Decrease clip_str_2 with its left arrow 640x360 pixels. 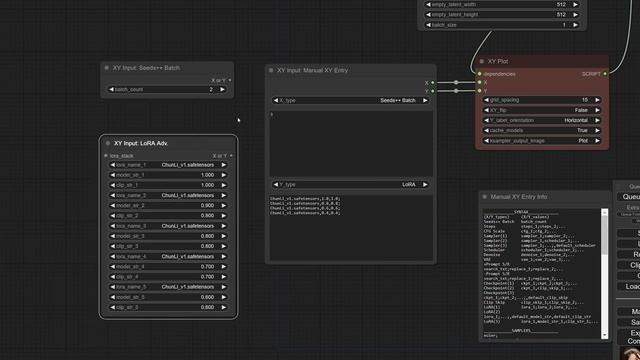[x=113, y=216]
